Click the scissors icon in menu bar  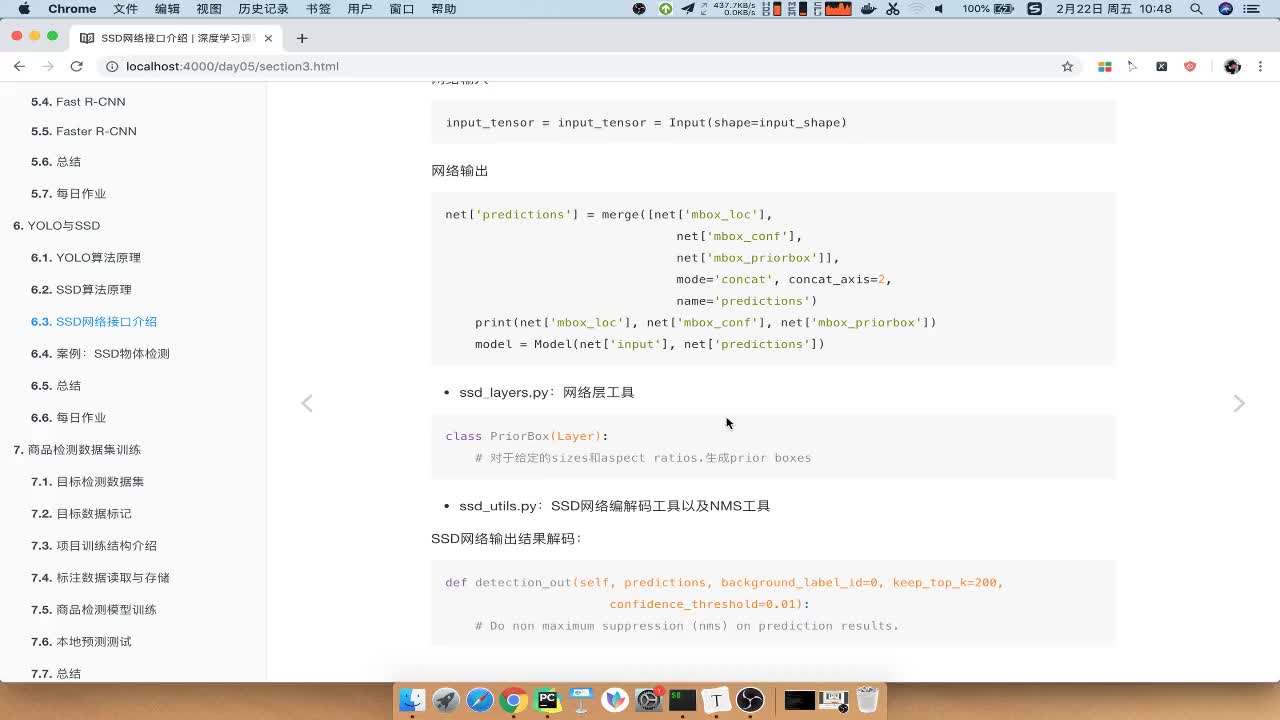click(892, 9)
